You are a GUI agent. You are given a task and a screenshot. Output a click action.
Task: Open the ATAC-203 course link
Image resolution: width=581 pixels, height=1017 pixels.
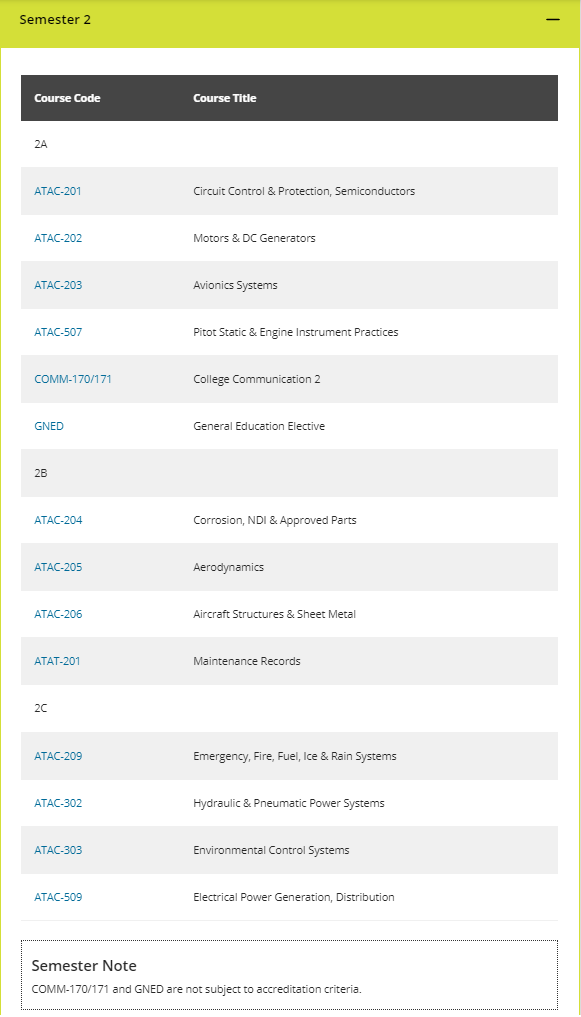point(58,285)
